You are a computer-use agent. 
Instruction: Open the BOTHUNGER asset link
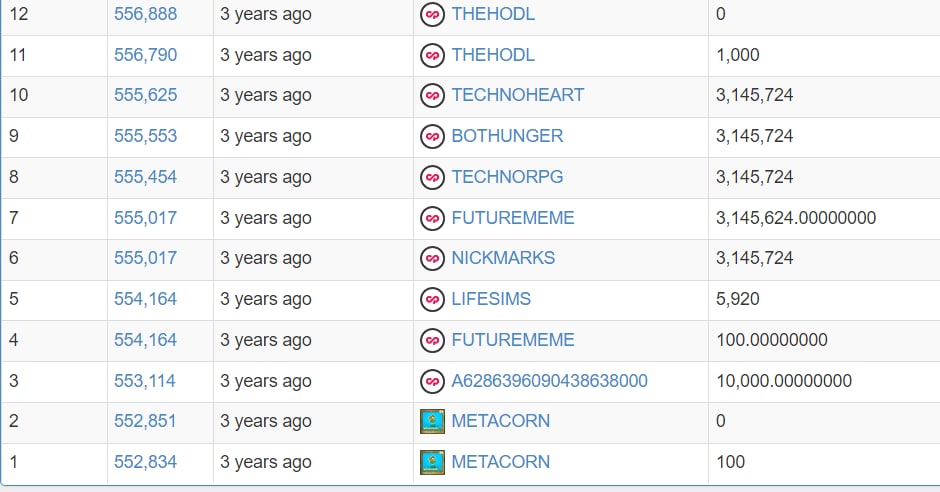[x=507, y=135]
